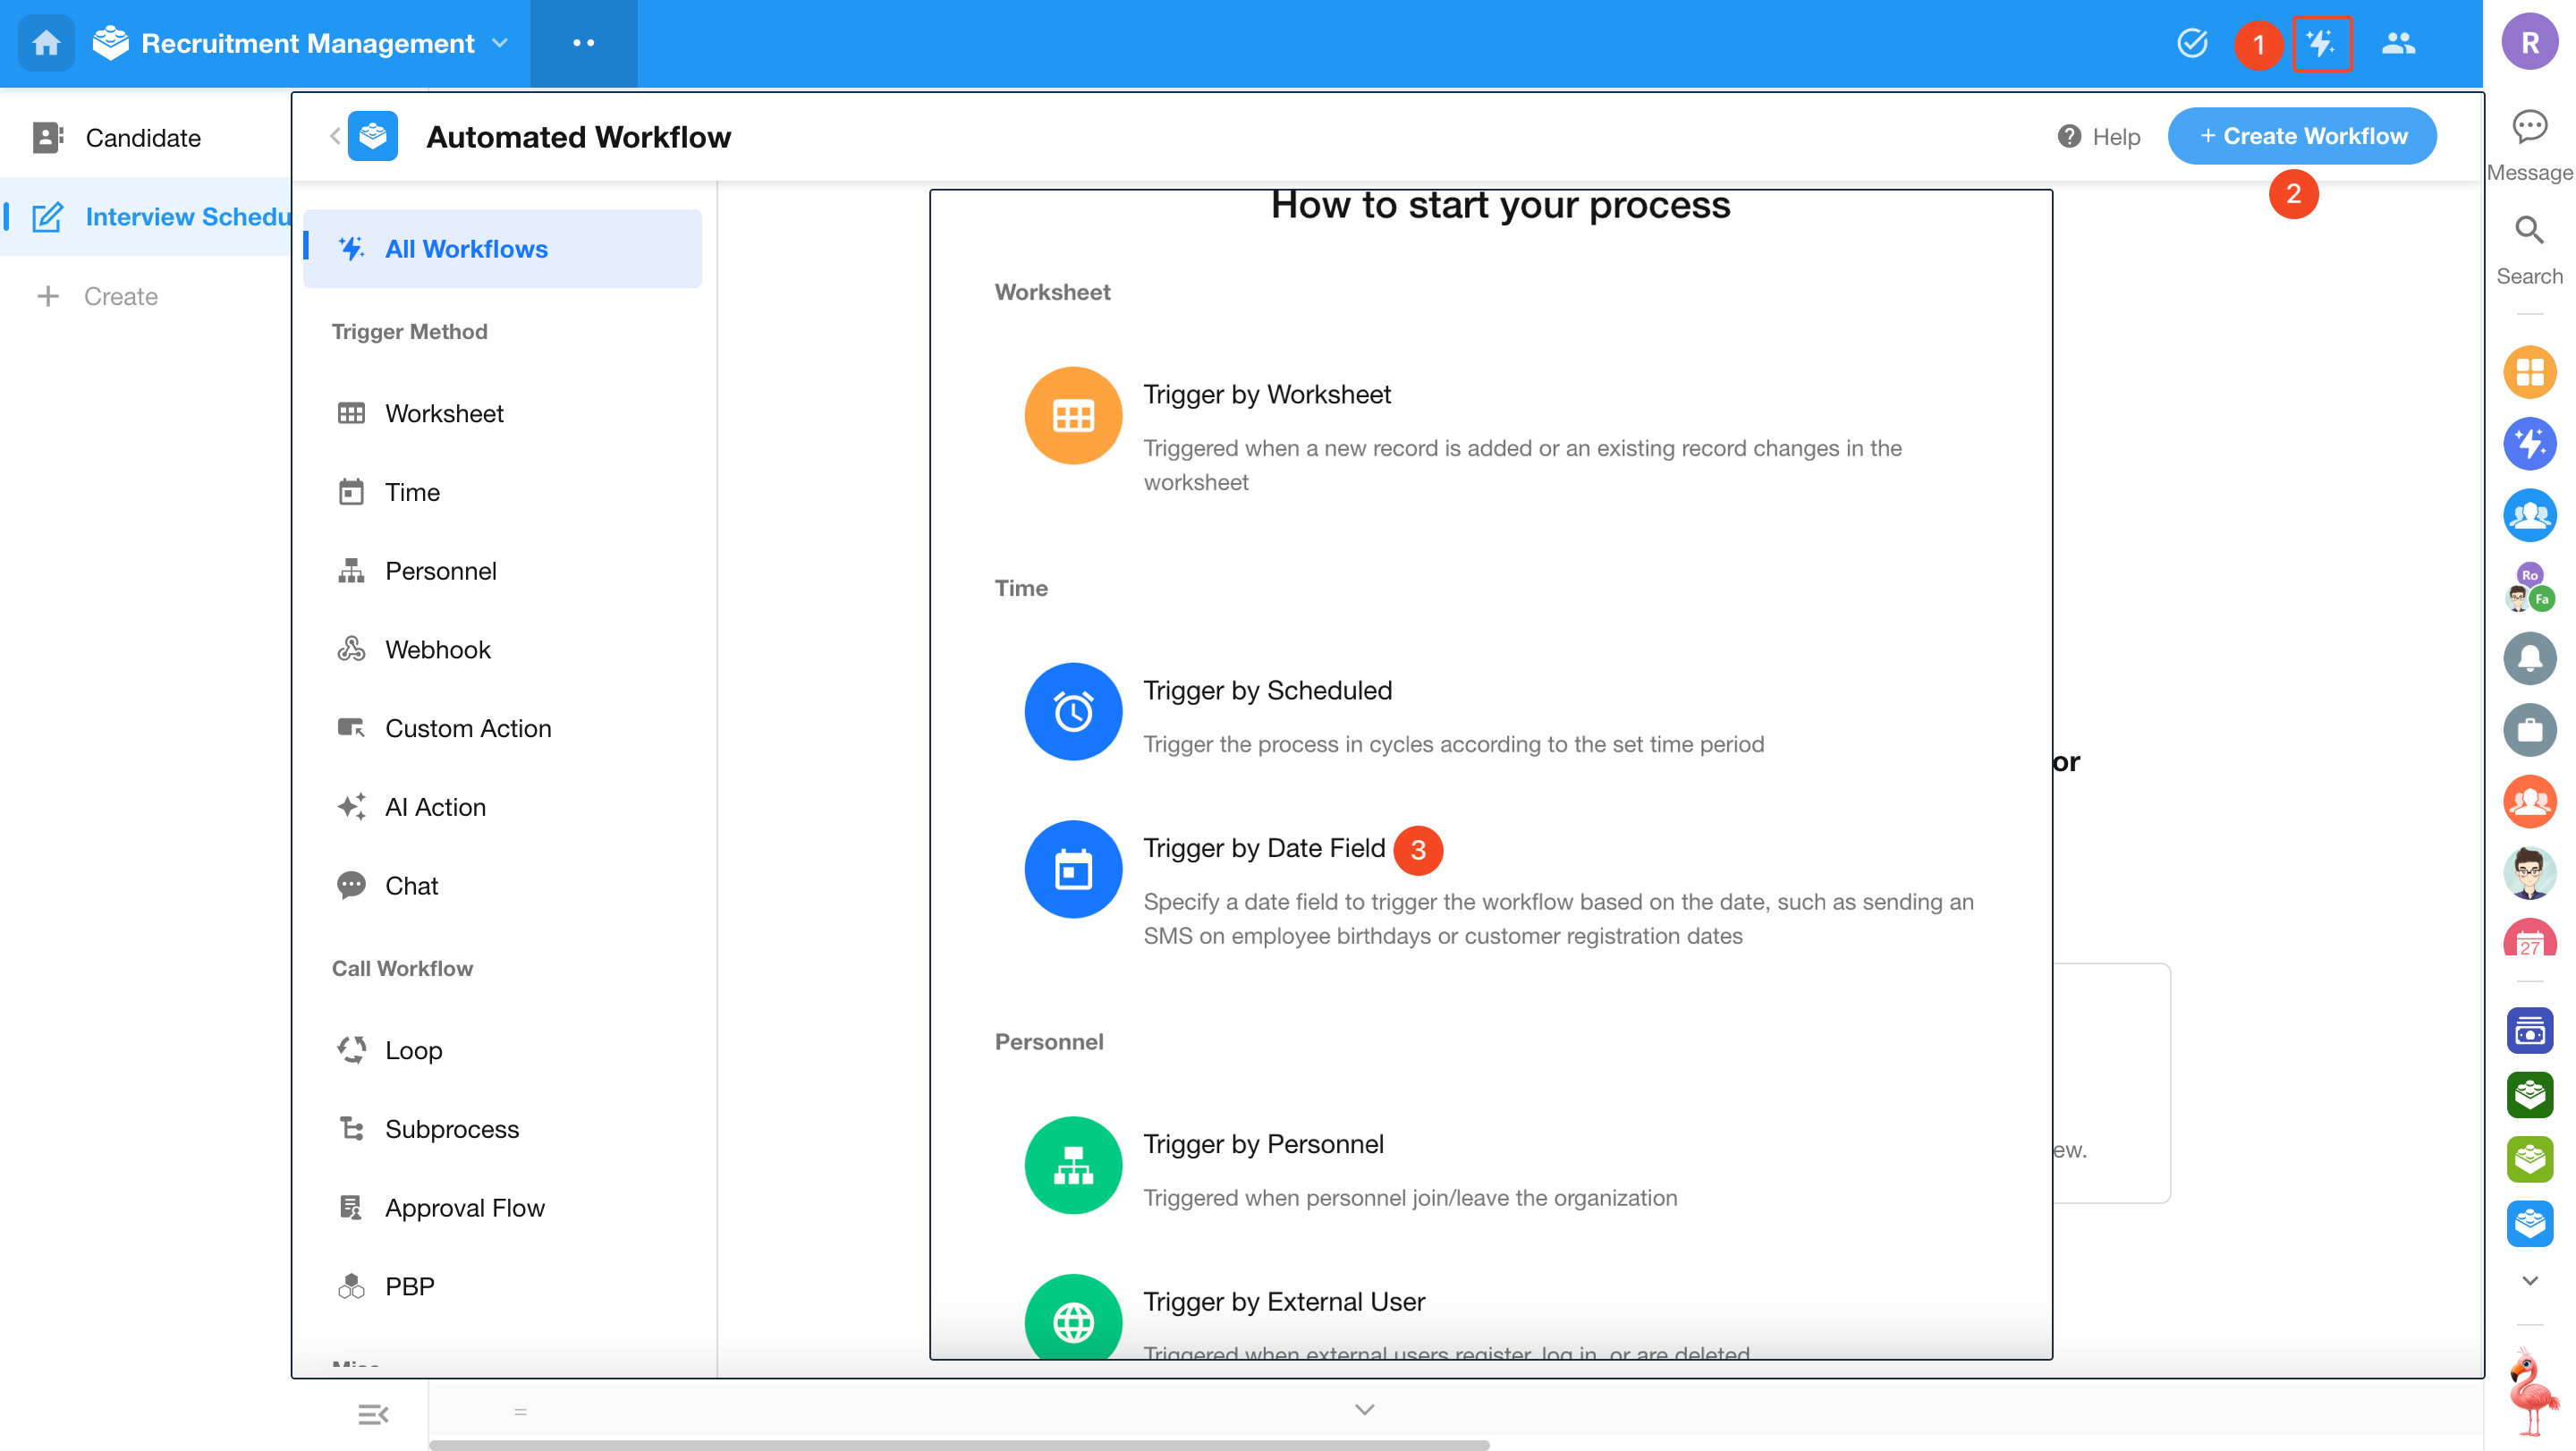The image size is (2576, 1451).
Task: Open the gray bell notifications icon
Action: pos(2529,658)
